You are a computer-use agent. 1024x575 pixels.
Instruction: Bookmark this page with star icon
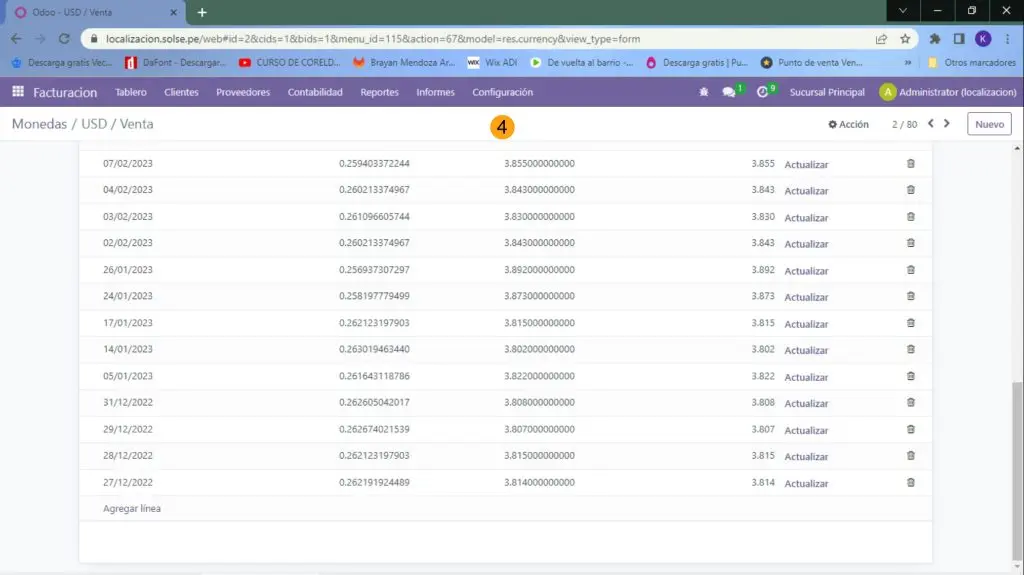(905, 39)
